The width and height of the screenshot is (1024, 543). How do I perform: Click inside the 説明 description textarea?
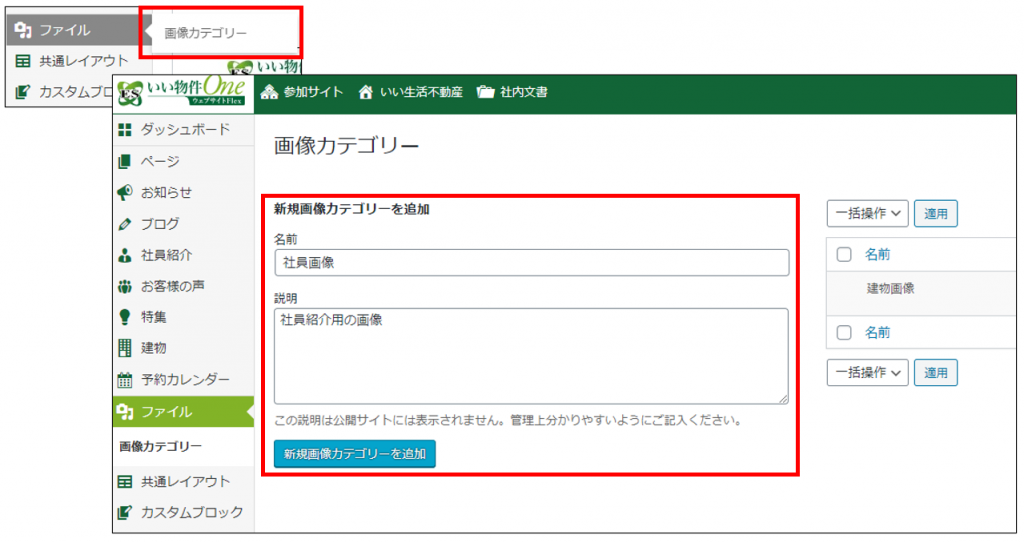pos(531,355)
